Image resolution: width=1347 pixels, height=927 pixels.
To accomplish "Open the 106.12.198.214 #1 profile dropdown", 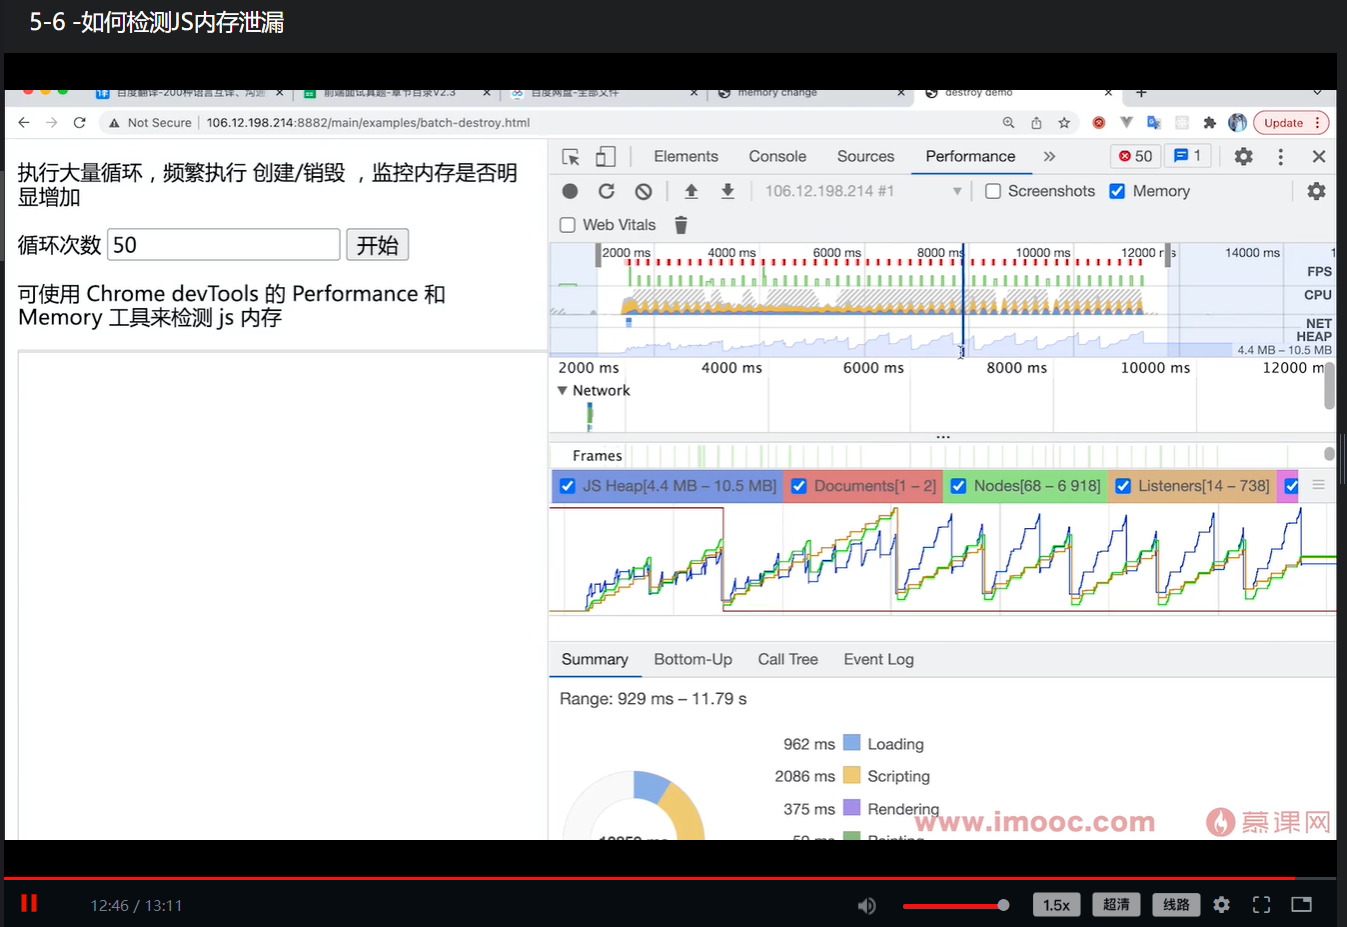I will pos(863,191).
